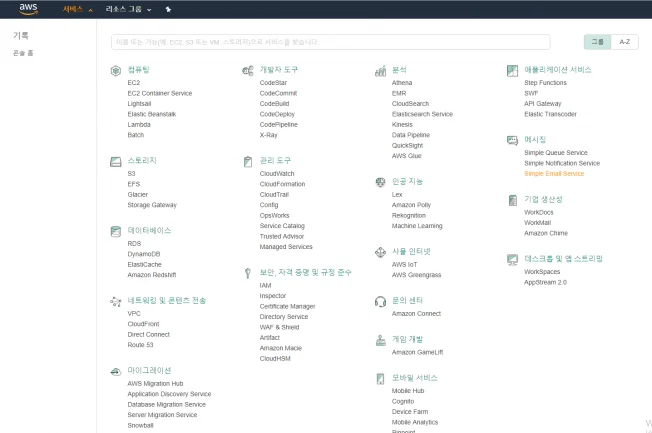
Task: Open 콘솔 홈 in sidebar
Action: click(x=23, y=53)
